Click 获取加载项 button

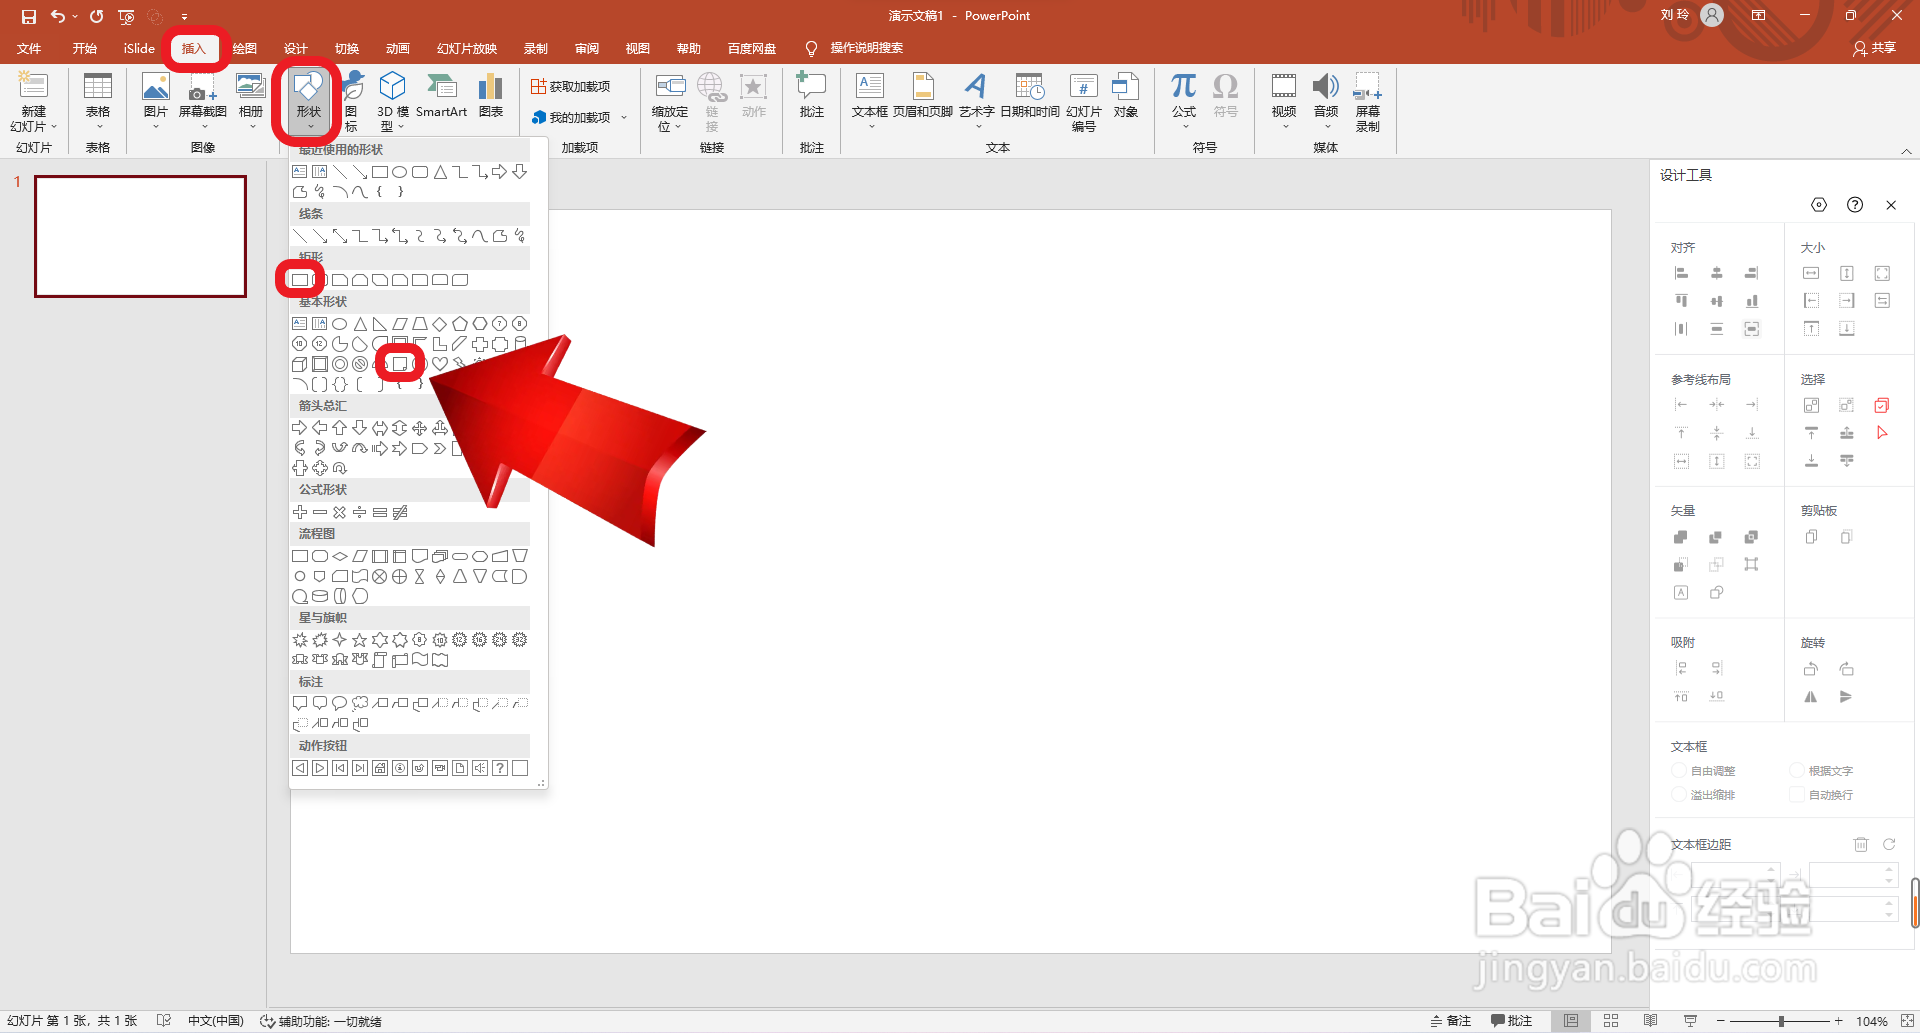pos(571,86)
